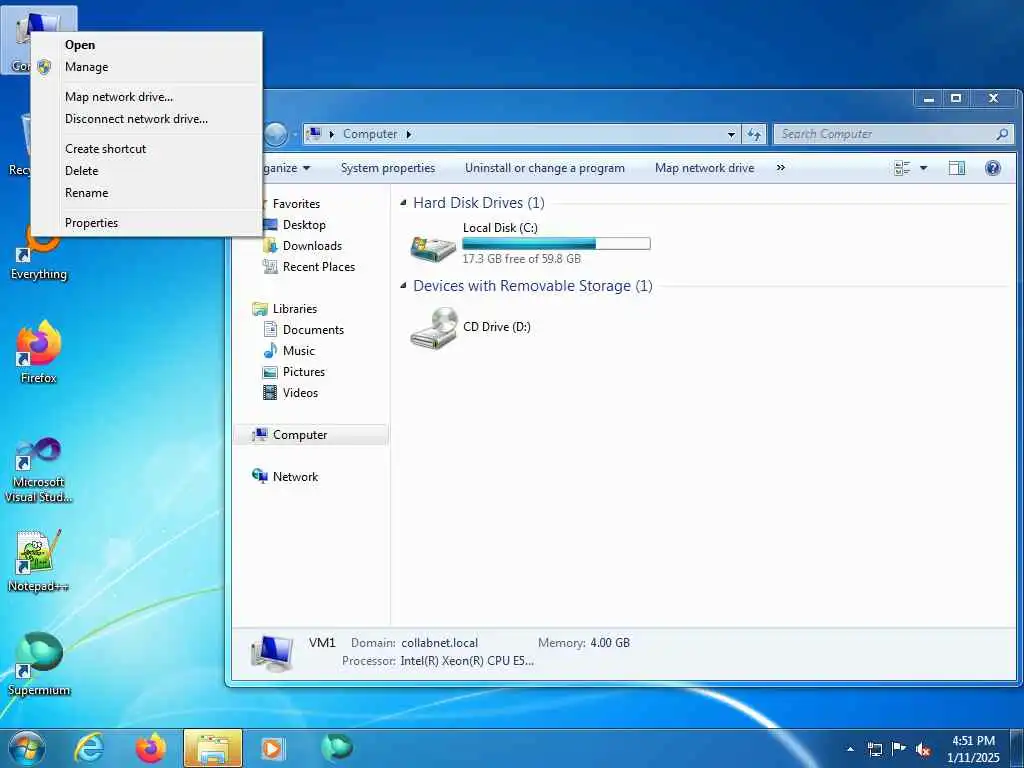Click the VM1 computer icon in details pane
The image size is (1024, 768).
[272, 653]
